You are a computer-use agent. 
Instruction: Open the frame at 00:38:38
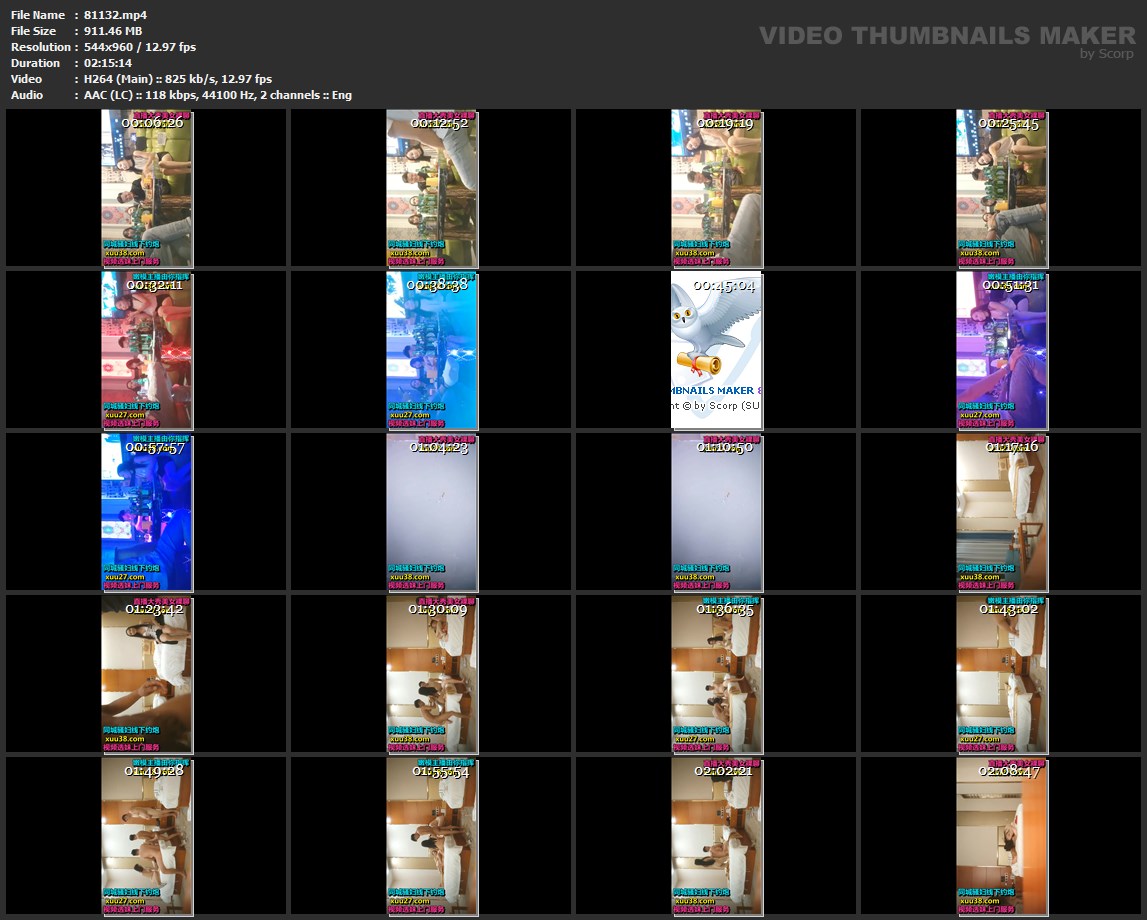point(432,350)
